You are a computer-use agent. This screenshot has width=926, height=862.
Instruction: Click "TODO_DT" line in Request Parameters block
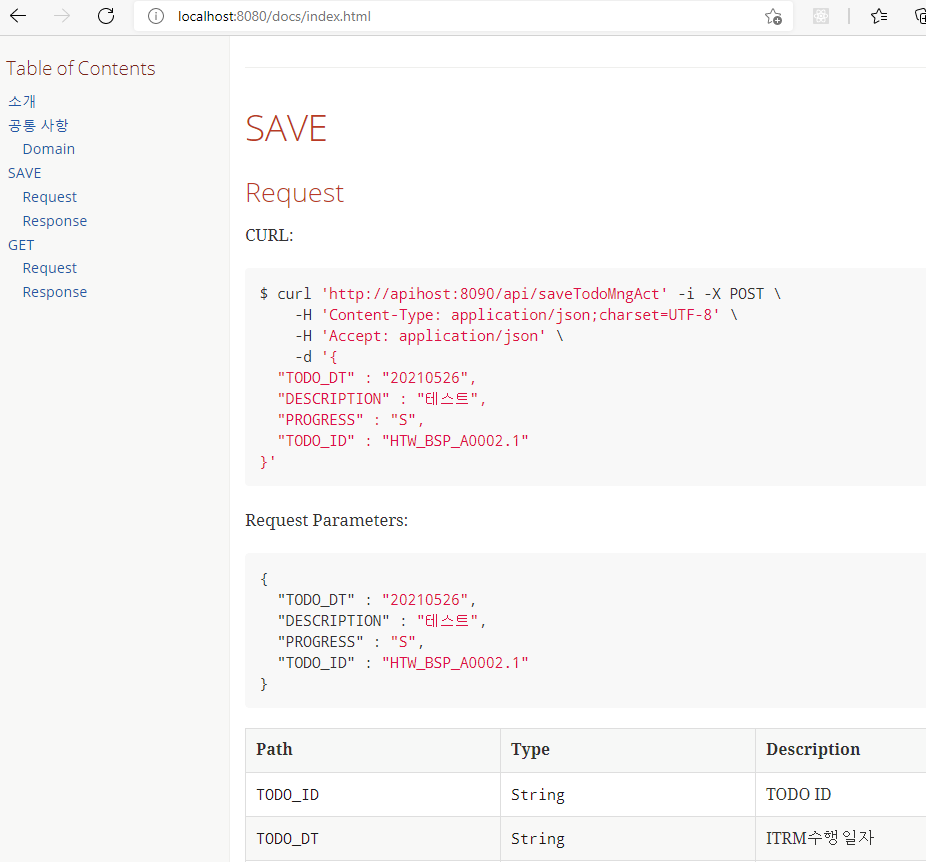377,600
